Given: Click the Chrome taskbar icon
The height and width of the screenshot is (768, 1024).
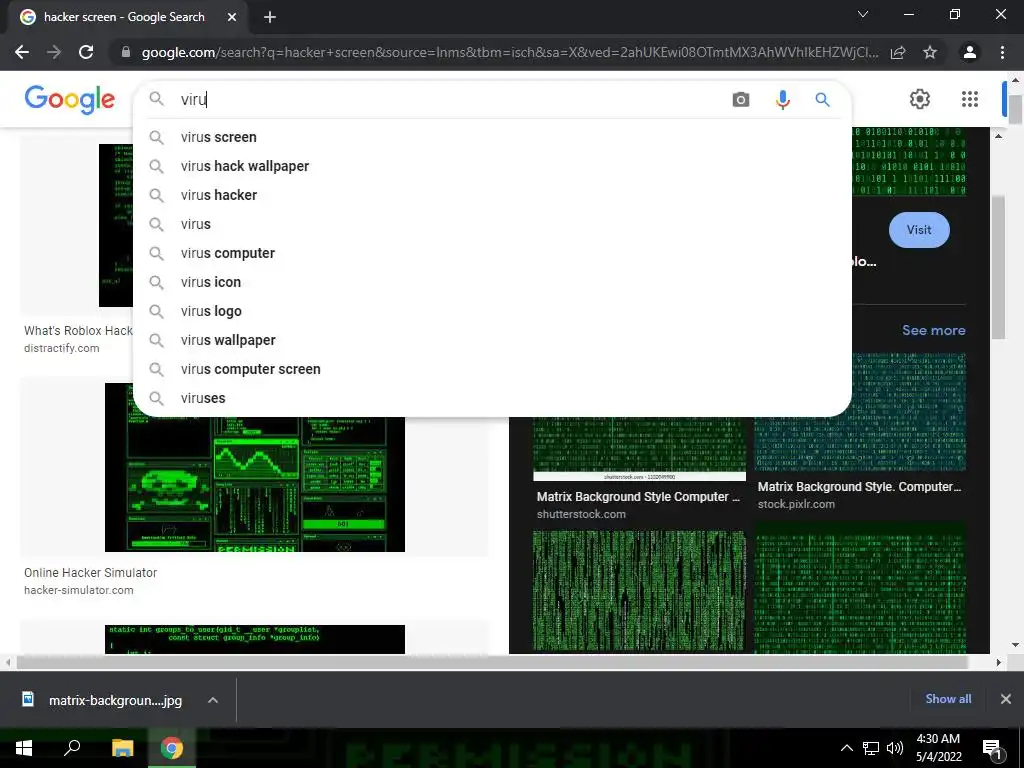Looking at the screenshot, I should click(x=172, y=748).
